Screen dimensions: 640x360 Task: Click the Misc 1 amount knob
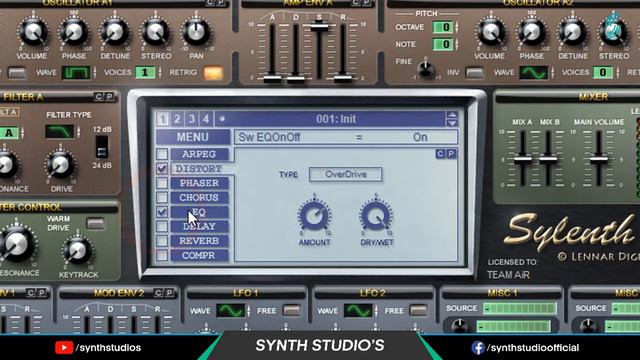[459, 326]
